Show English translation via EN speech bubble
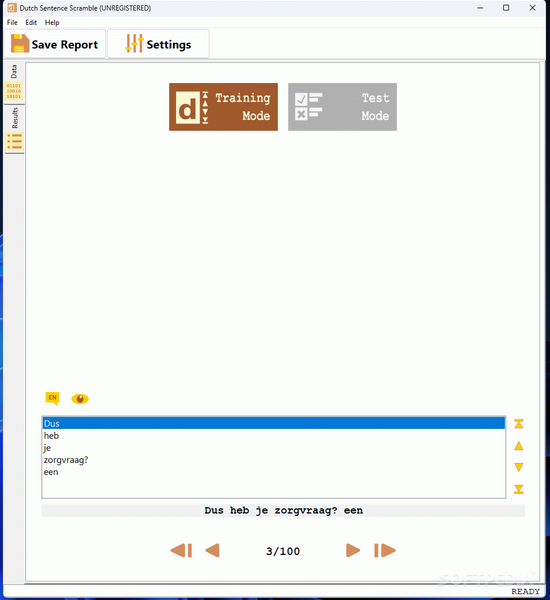 [x=52, y=398]
